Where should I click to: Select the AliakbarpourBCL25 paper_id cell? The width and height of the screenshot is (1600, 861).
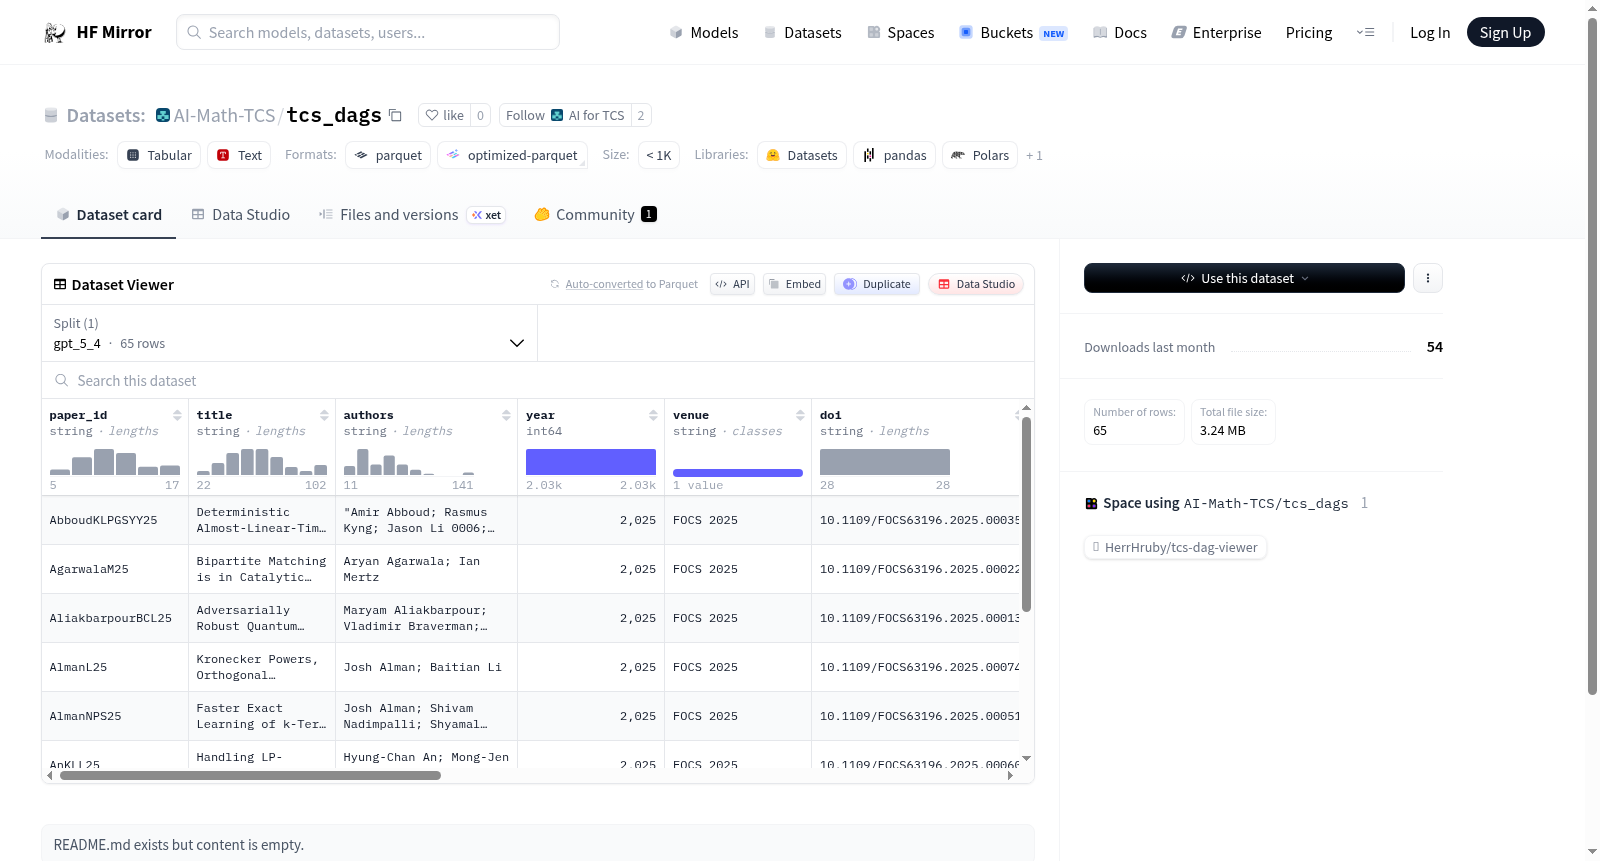[115, 618]
